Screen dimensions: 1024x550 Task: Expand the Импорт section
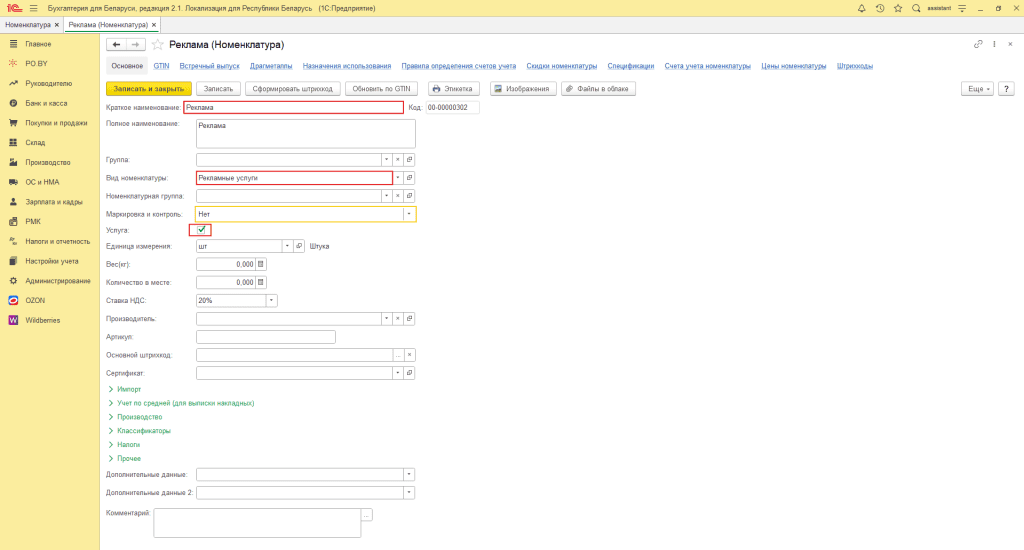(x=129, y=389)
